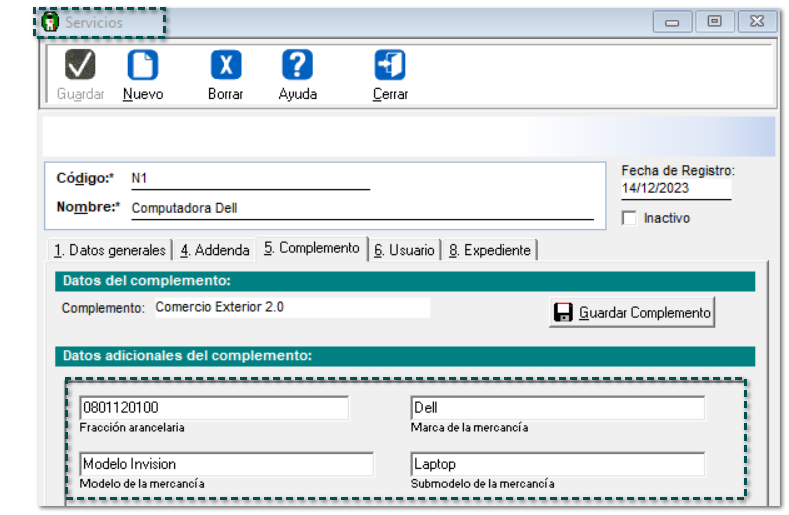This screenshot has height=515, width=789.
Task: Click the Datos adicionales del complemento header
Action: click(x=405, y=356)
